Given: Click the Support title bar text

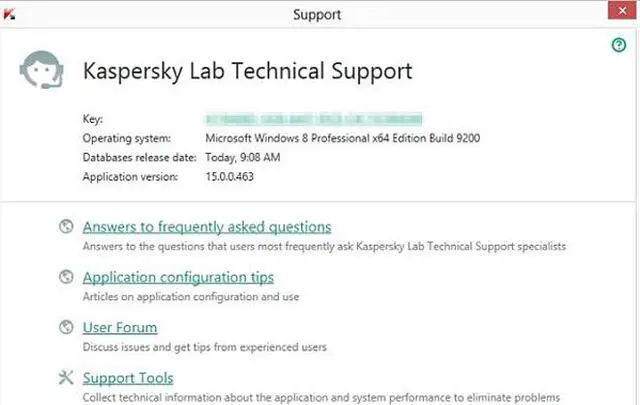Looking at the screenshot, I should 317,15.
